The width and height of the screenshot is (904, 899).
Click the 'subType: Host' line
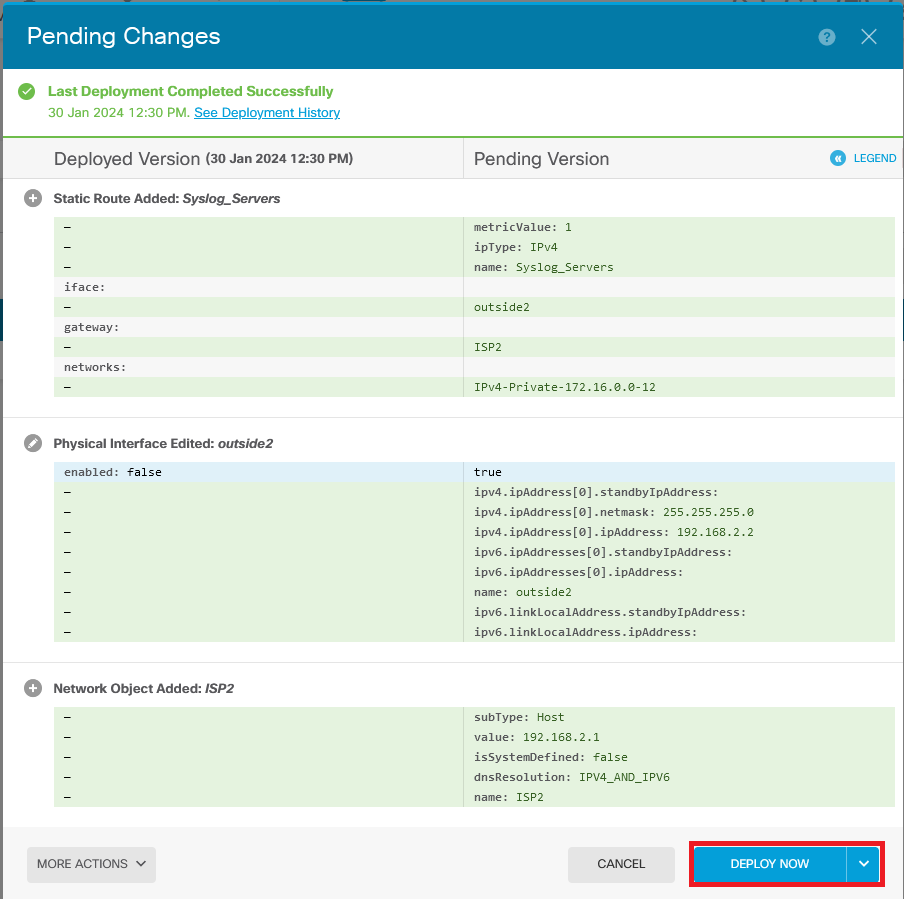click(x=519, y=717)
